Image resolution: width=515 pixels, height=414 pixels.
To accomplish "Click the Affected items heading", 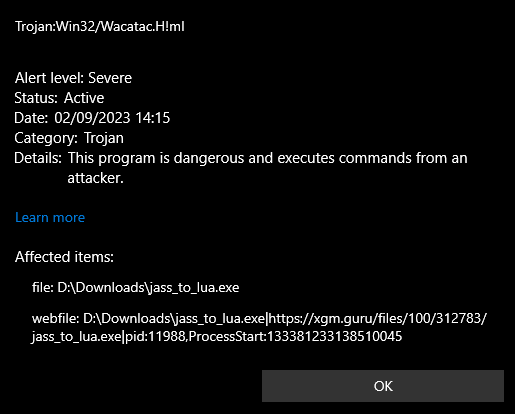I will [x=64, y=257].
